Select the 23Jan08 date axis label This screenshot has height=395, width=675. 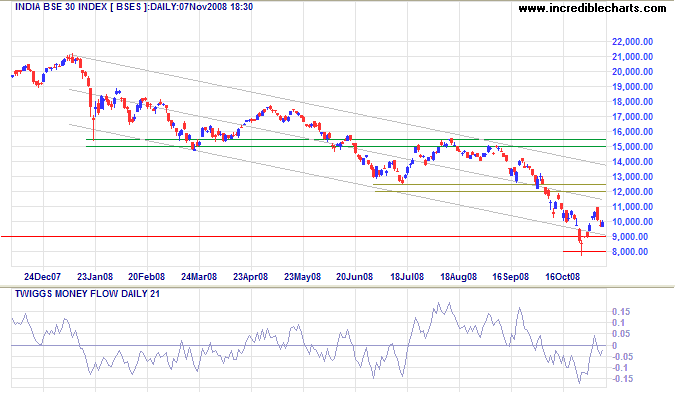coord(95,277)
